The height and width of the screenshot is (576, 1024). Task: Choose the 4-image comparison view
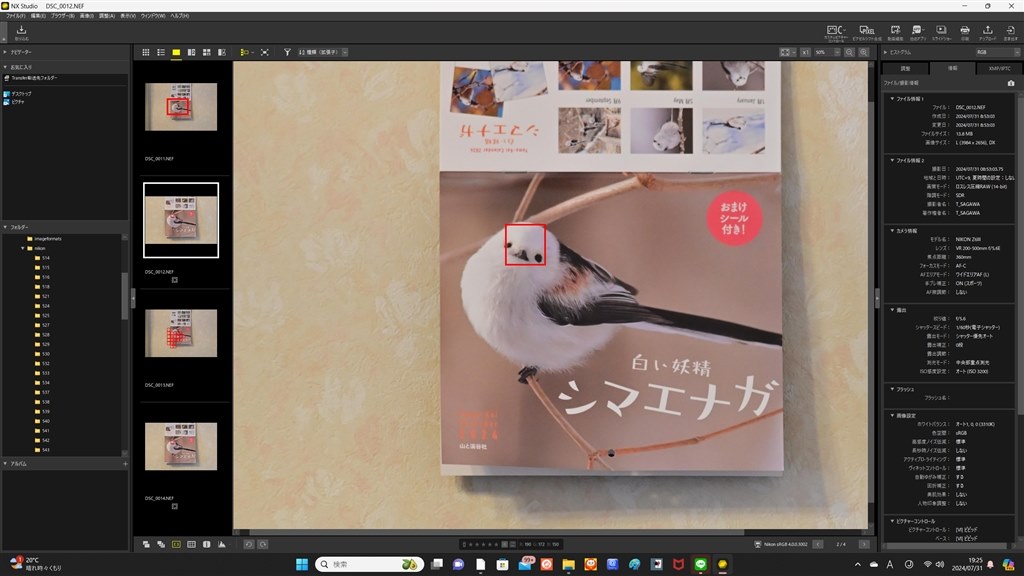tap(206, 52)
